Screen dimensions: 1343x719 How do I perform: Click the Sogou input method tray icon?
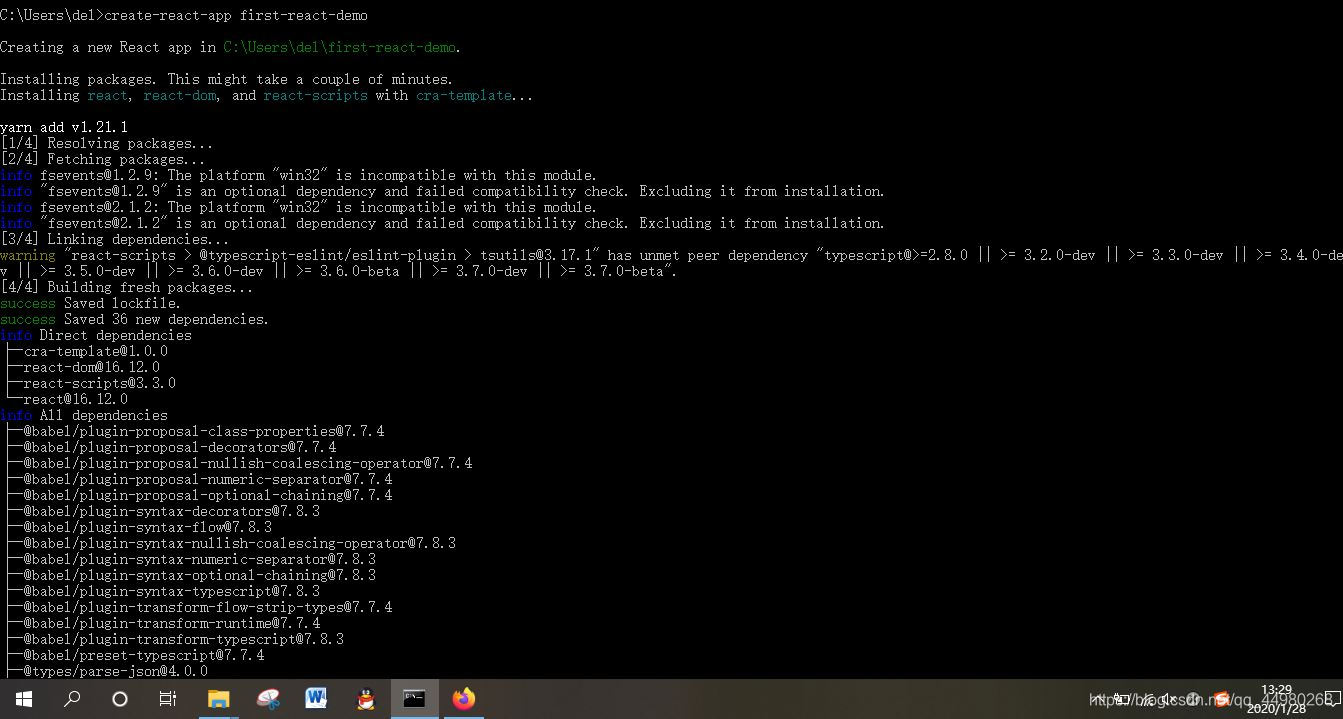point(1222,700)
